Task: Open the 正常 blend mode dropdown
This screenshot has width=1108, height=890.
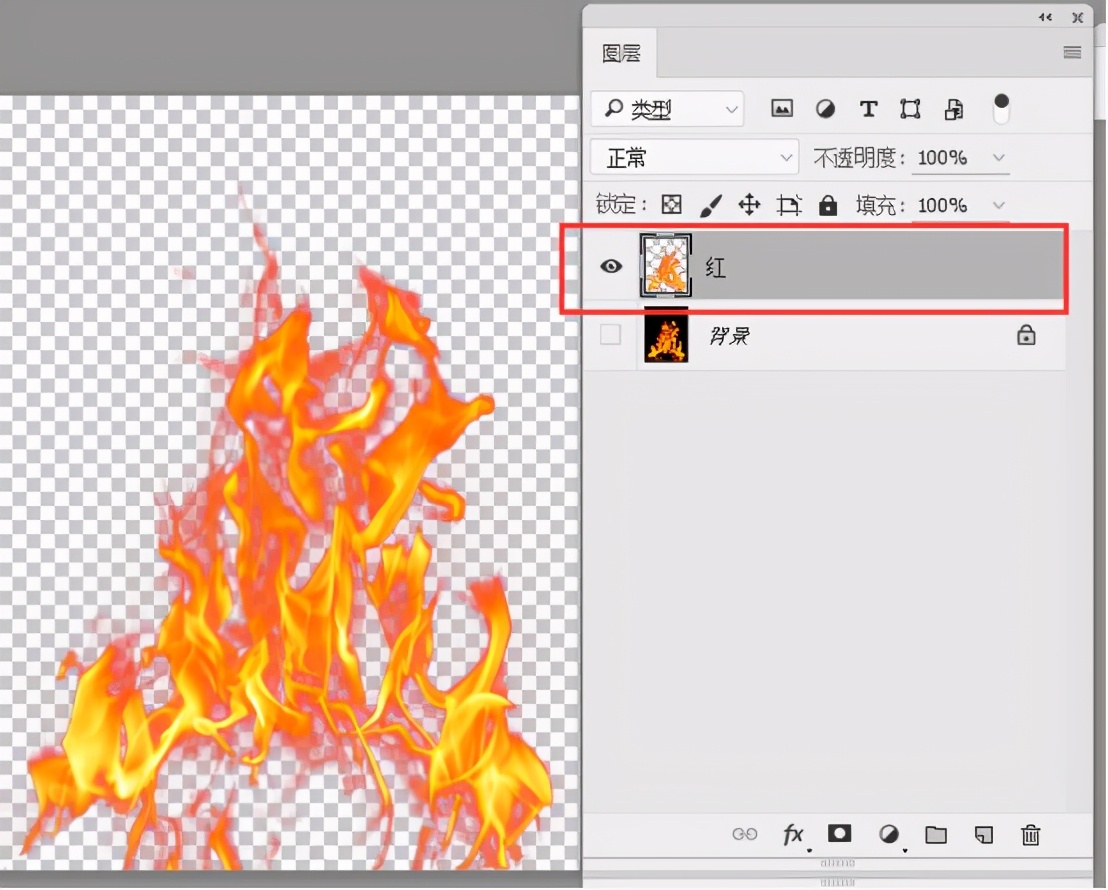Action: (x=694, y=158)
